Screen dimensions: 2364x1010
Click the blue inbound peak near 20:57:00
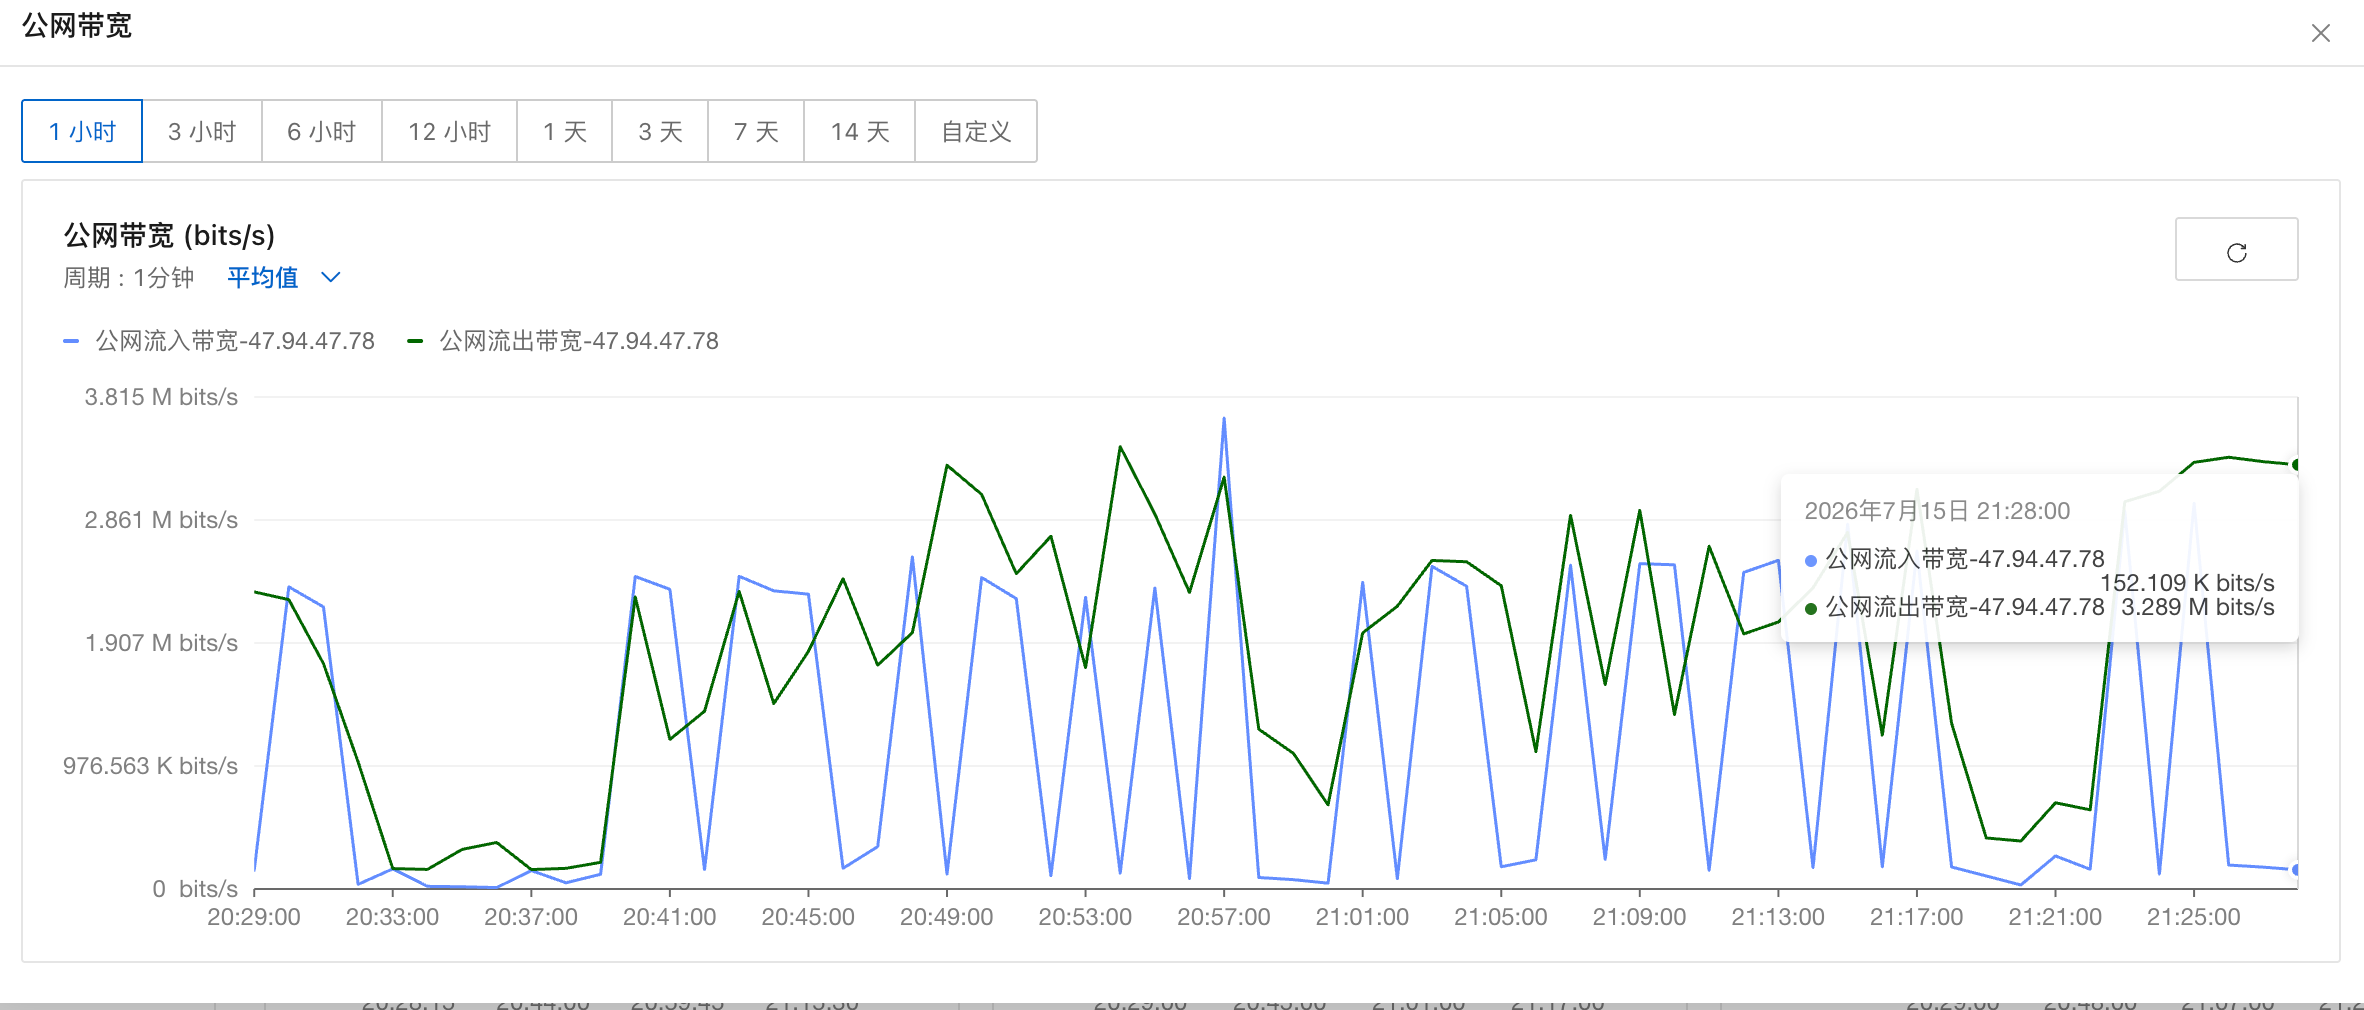pyautogui.click(x=1224, y=420)
